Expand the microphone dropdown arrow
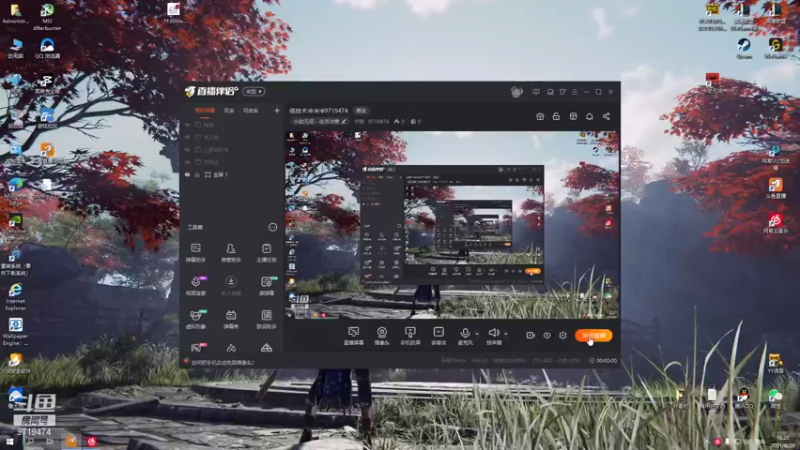This screenshot has width=800, height=450. tap(477, 334)
